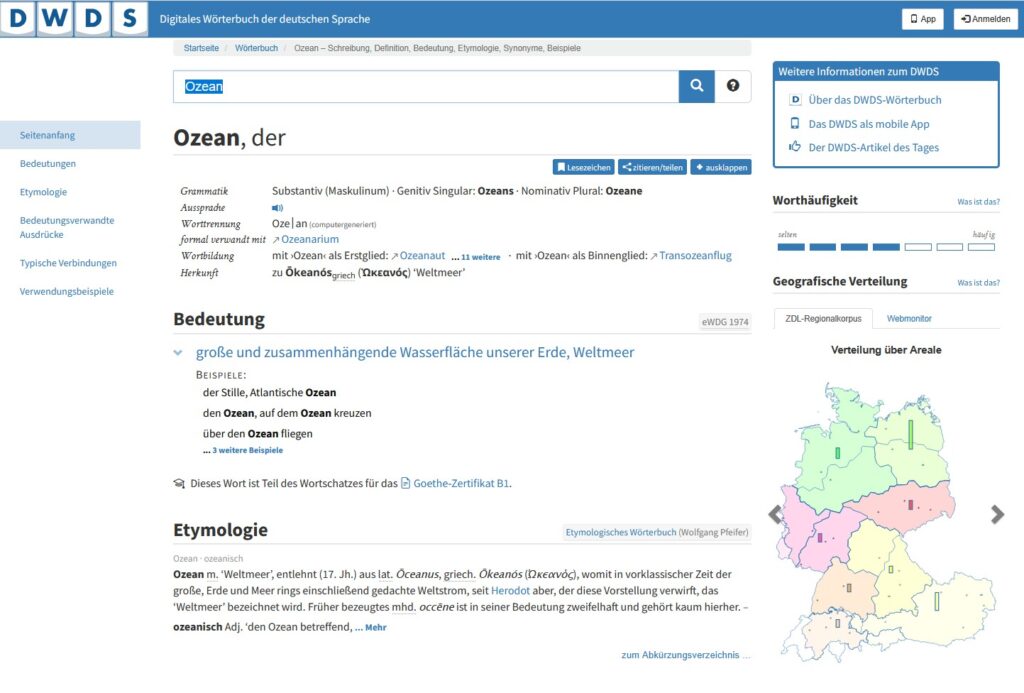The image size is (1024, 693).
Task: Open the Goethe-Zertifikat B1 link
Action: (462, 482)
